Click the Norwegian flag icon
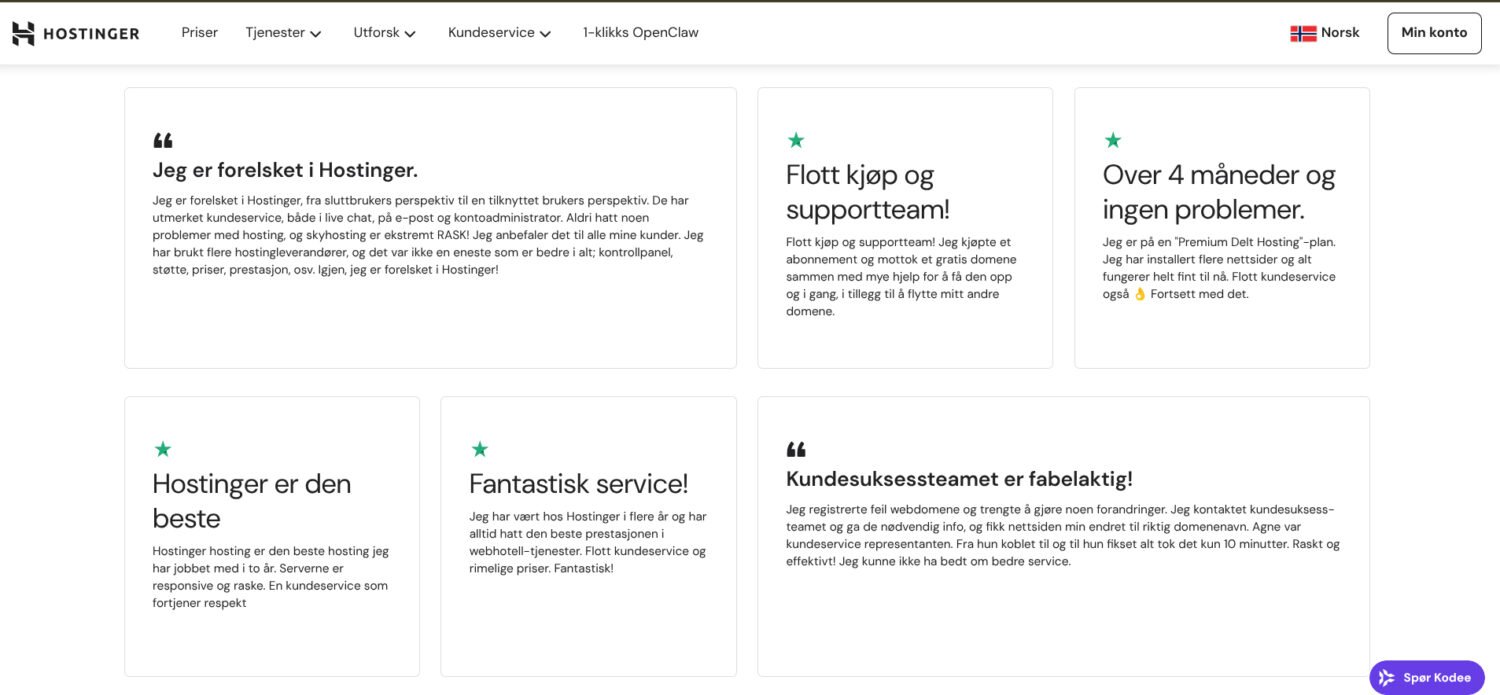This screenshot has width=1500, height=695. click(x=1303, y=33)
